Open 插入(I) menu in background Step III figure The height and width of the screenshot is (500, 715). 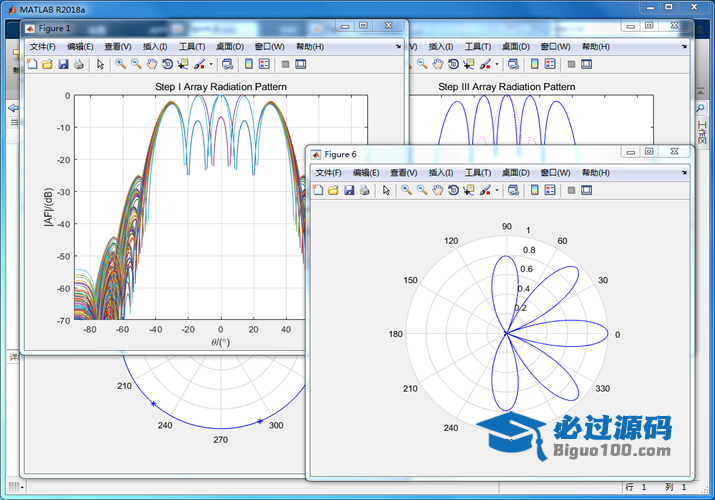click(440, 47)
